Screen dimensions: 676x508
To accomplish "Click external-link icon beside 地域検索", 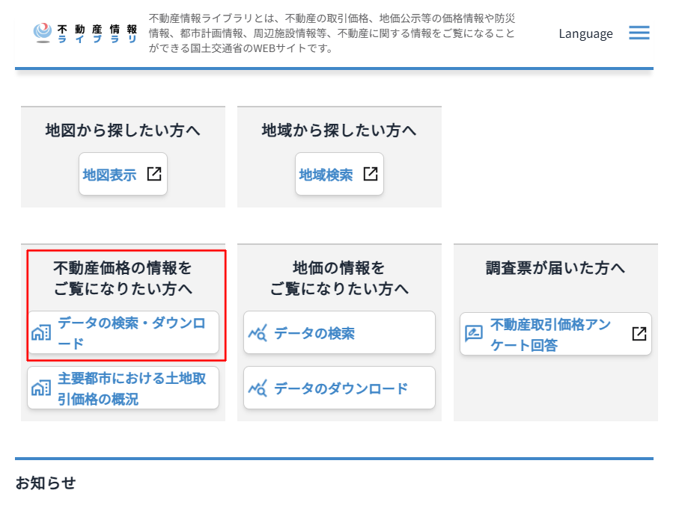I will [370, 174].
